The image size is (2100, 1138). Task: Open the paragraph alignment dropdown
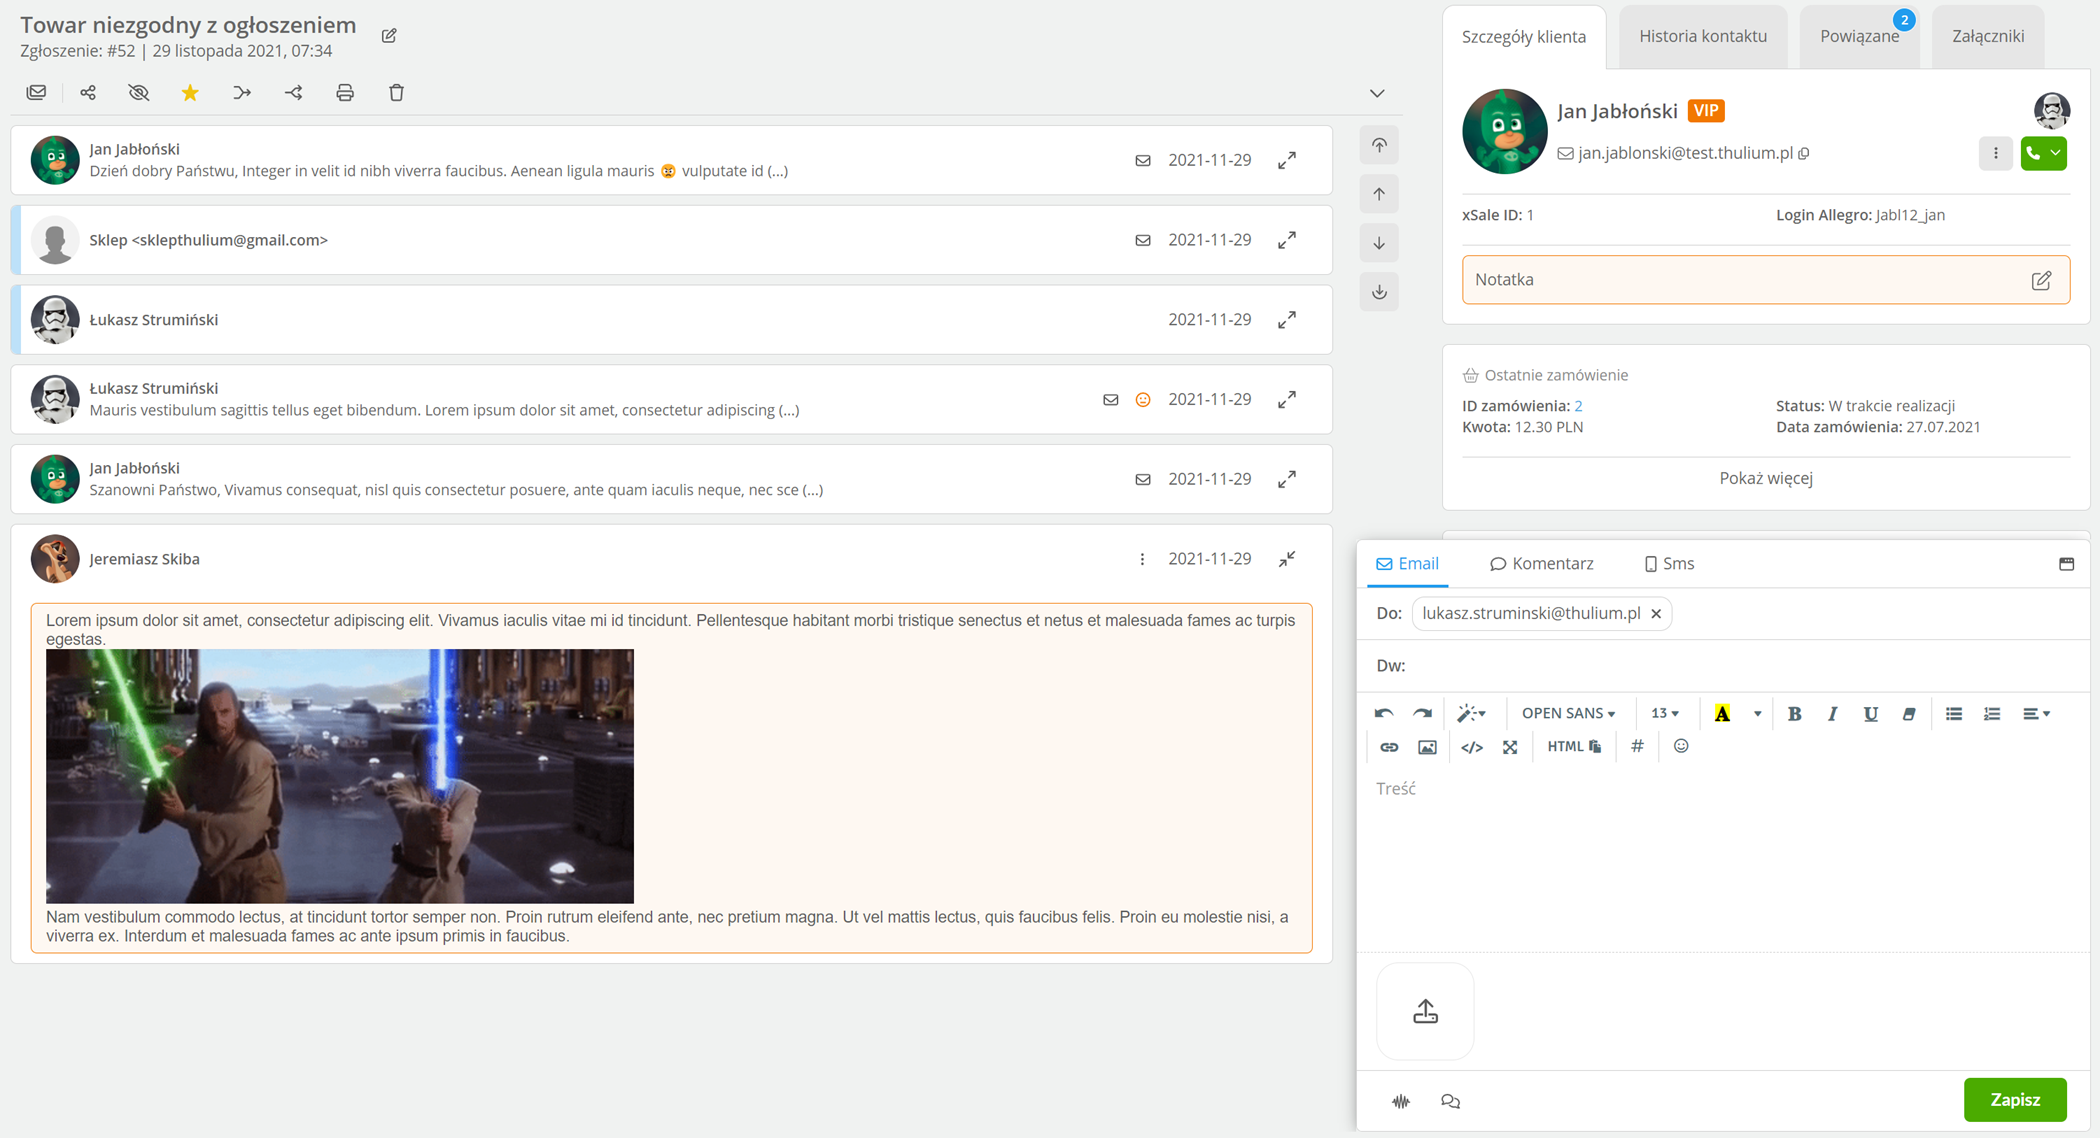[2036, 713]
